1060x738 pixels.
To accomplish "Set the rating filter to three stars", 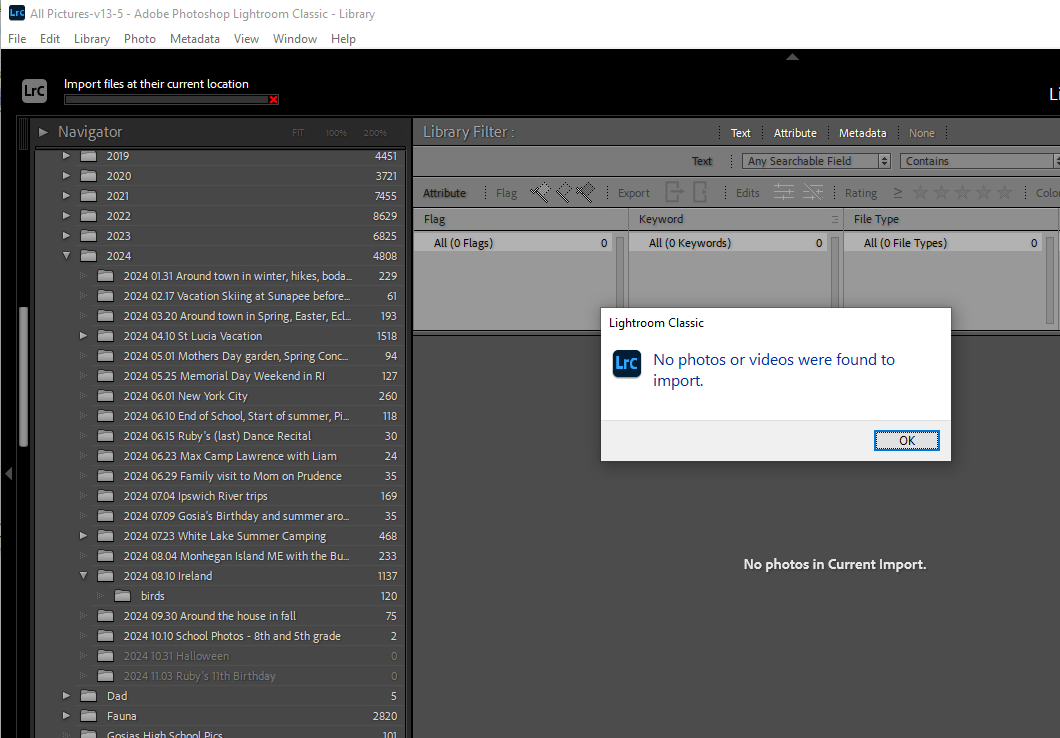I will (x=962, y=192).
